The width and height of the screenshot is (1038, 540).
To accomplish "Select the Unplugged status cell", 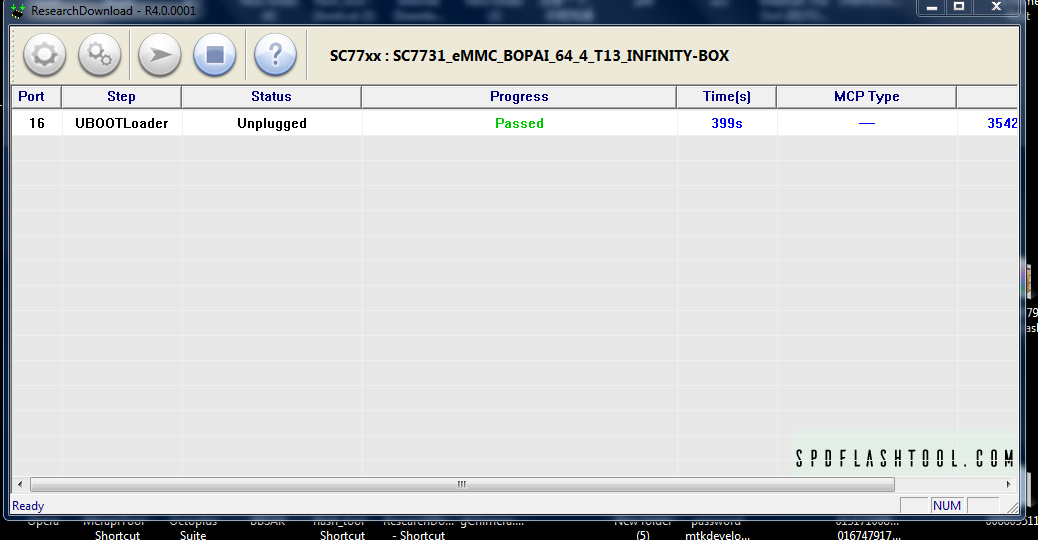I will 272,123.
